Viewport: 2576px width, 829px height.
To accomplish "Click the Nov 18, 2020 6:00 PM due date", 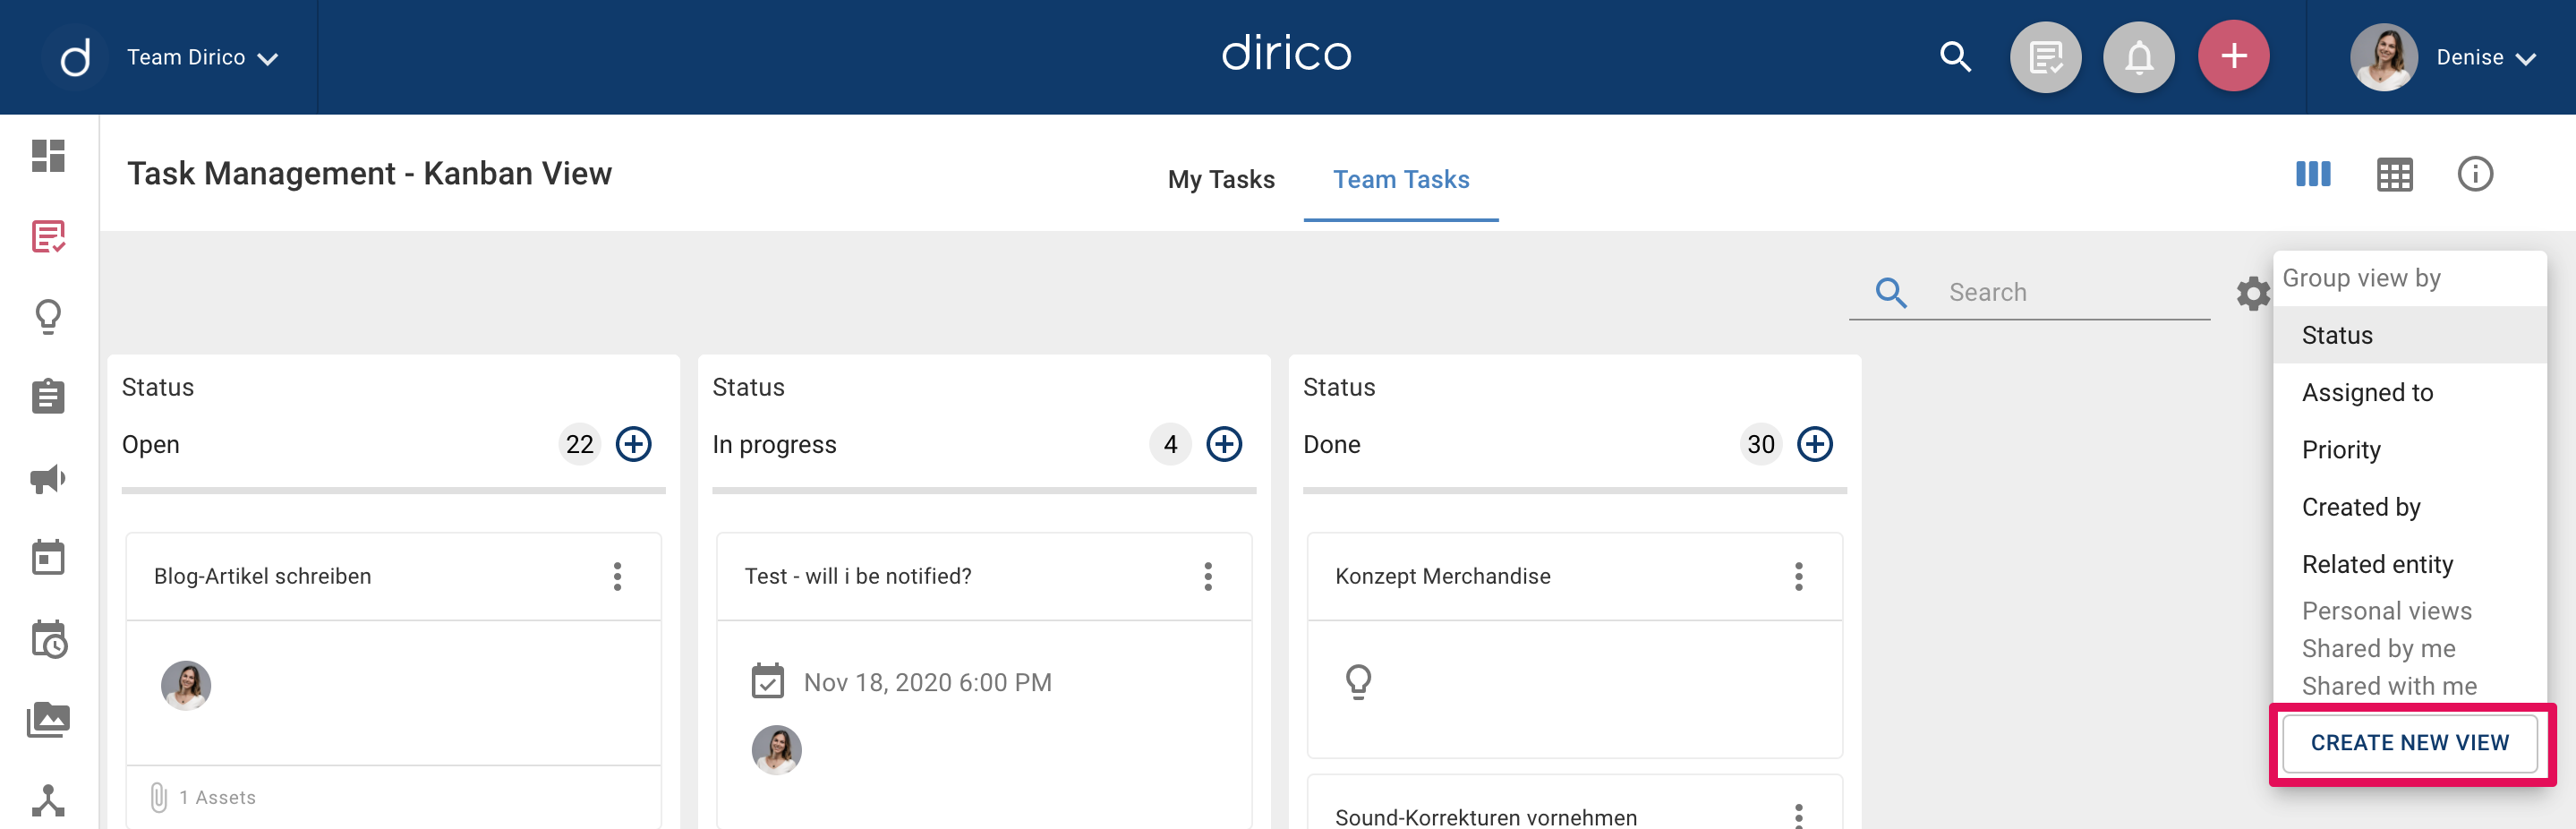I will click(927, 682).
